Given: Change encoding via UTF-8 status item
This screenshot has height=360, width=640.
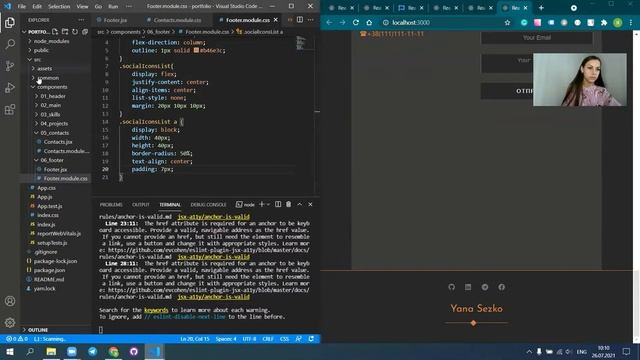Looking at the screenshot, I should [x=249, y=339].
